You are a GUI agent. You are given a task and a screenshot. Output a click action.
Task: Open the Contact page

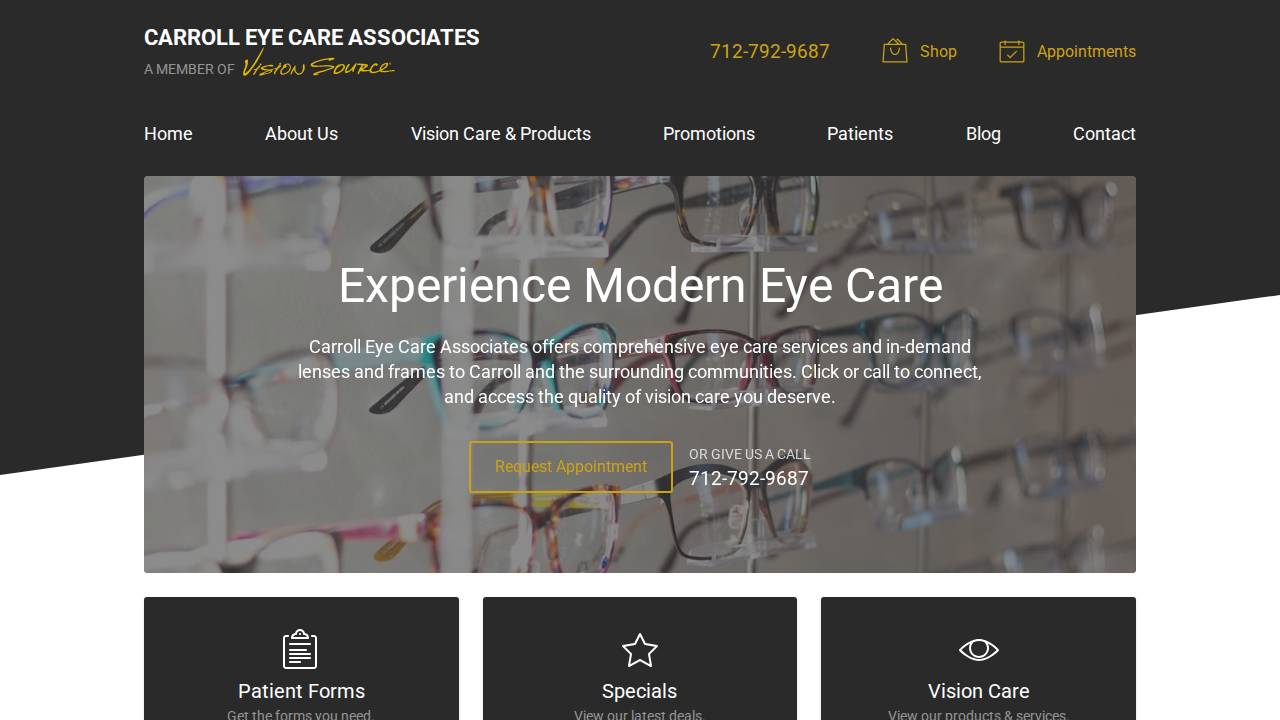[1104, 134]
